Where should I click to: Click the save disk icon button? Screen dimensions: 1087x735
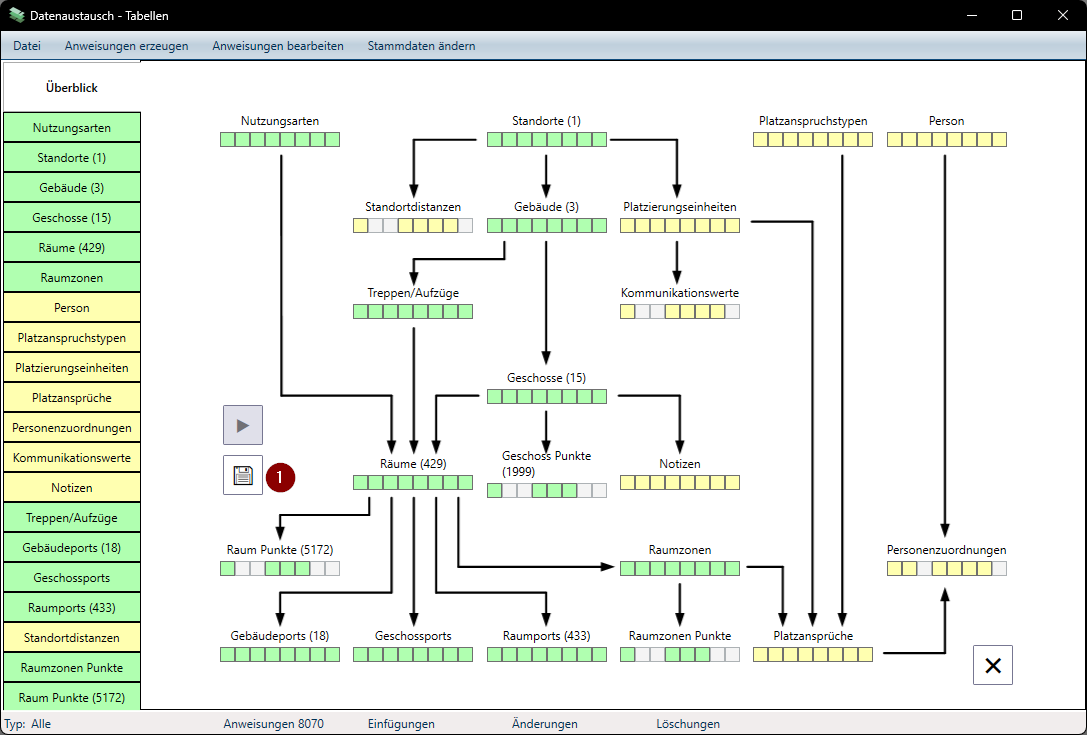pyautogui.click(x=243, y=475)
